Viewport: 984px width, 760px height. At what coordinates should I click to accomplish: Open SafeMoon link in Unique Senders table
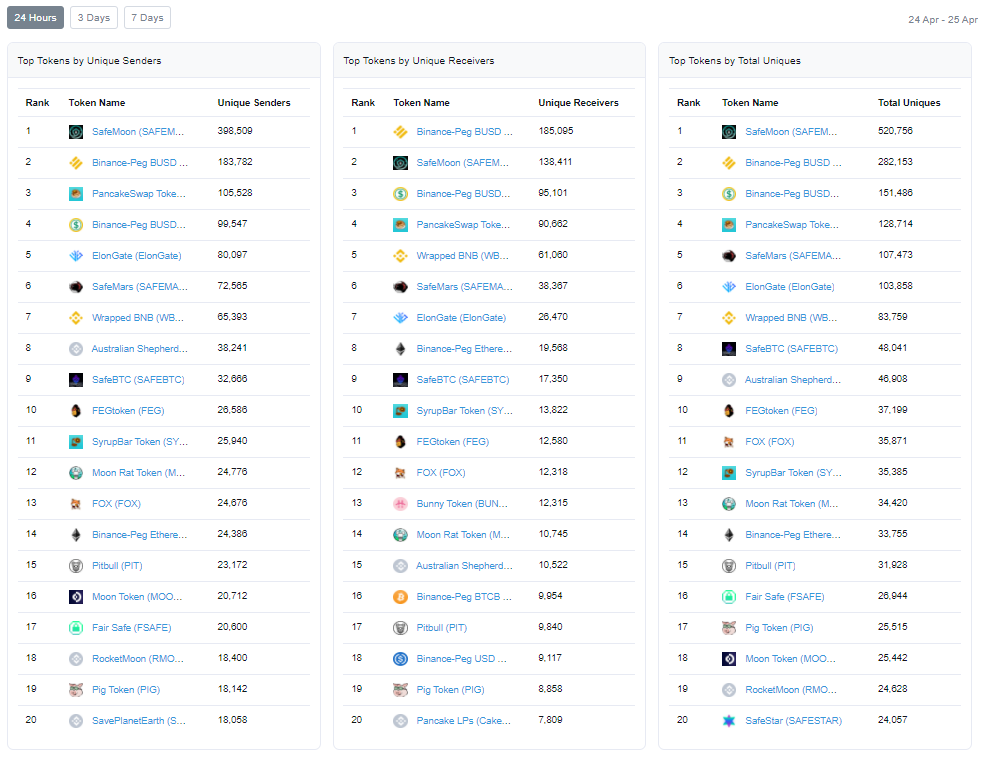click(x=138, y=132)
